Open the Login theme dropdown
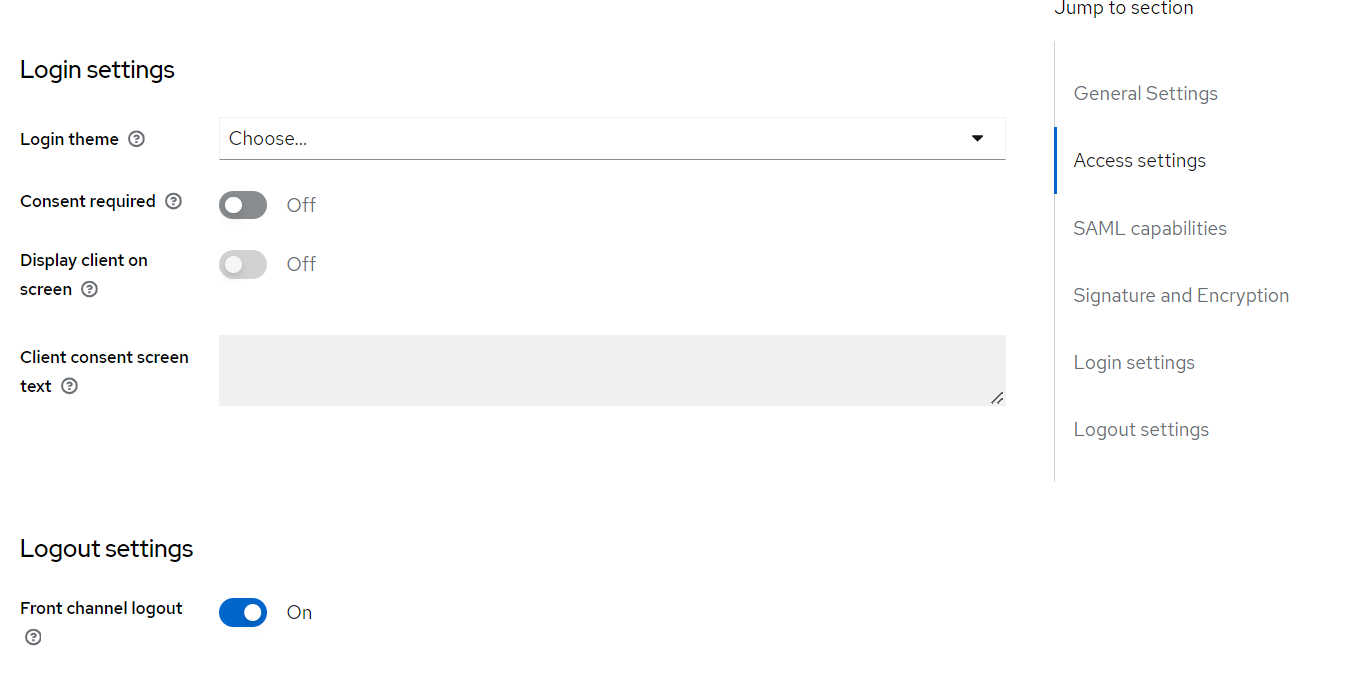 click(x=600, y=139)
